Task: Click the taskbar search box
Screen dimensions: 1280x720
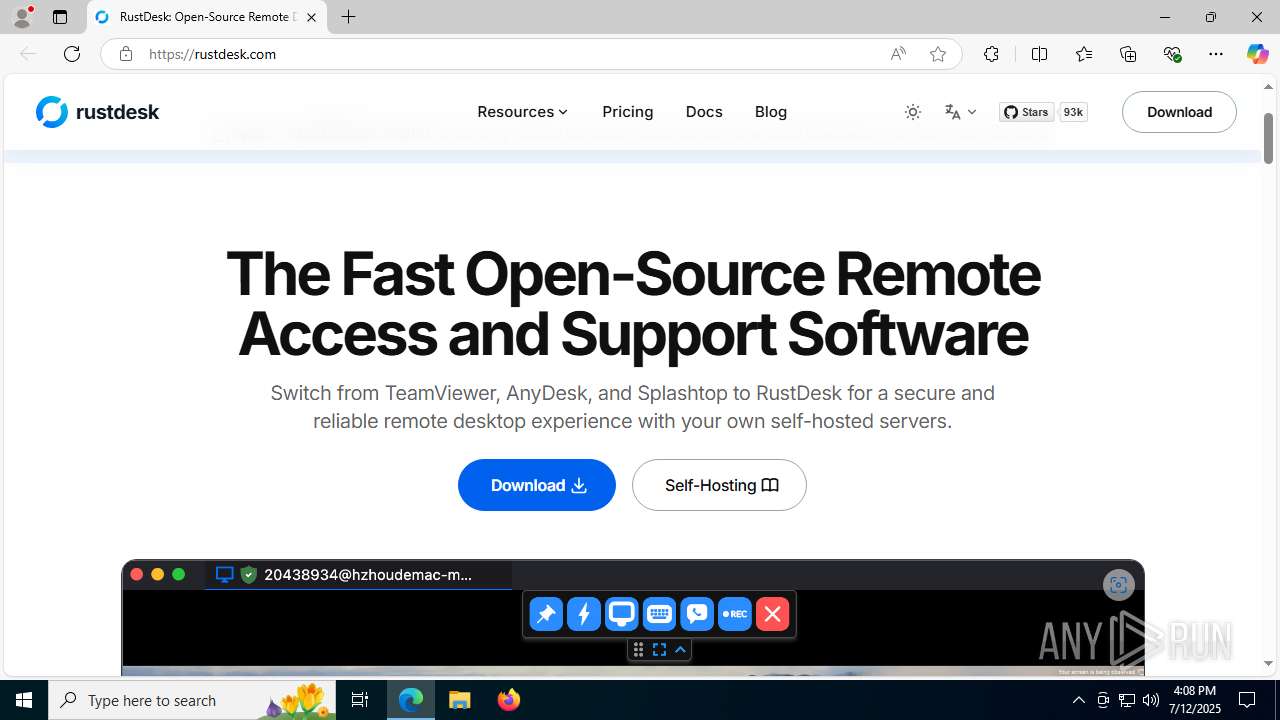Action: pyautogui.click(x=194, y=700)
